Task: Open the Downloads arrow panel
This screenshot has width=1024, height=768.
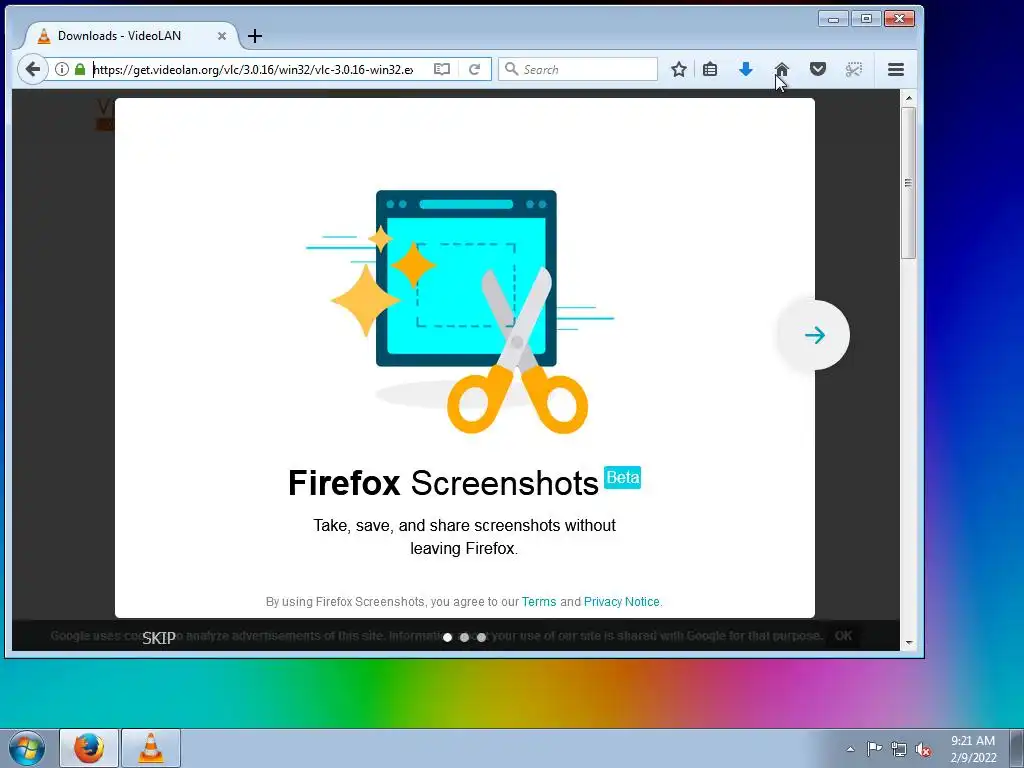Action: pyautogui.click(x=746, y=69)
